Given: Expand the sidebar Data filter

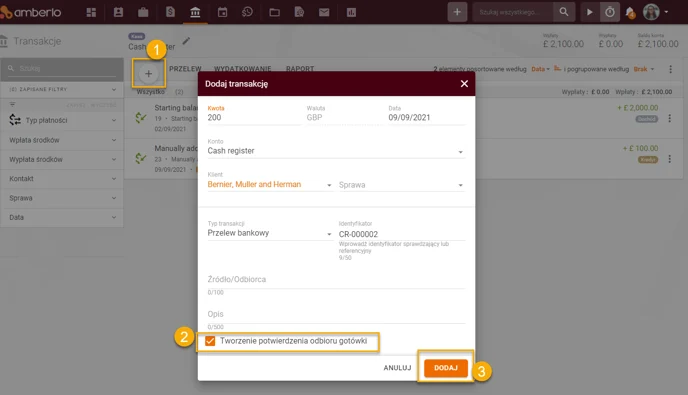Looking at the screenshot, I should (62, 217).
